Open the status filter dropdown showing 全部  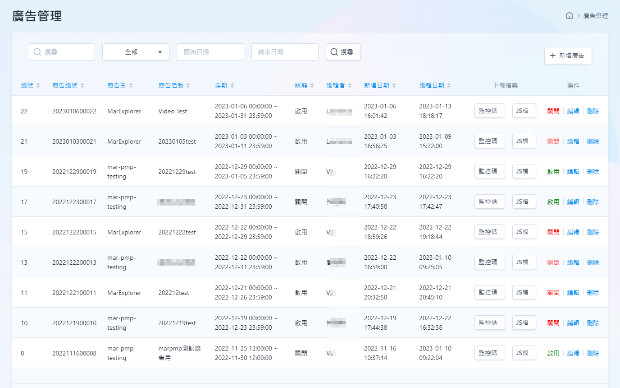(136, 52)
